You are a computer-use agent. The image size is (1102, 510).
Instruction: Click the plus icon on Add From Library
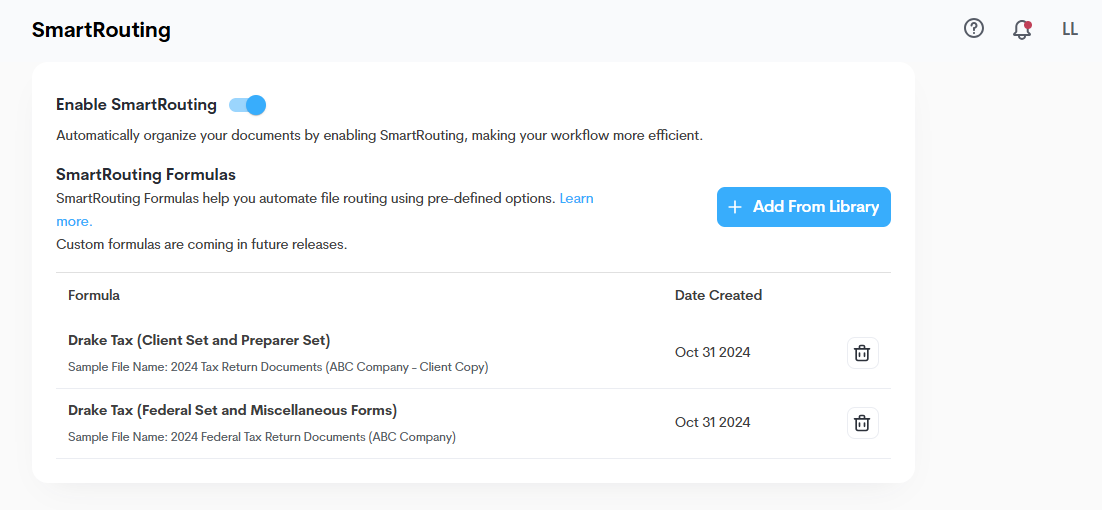[x=735, y=207]
